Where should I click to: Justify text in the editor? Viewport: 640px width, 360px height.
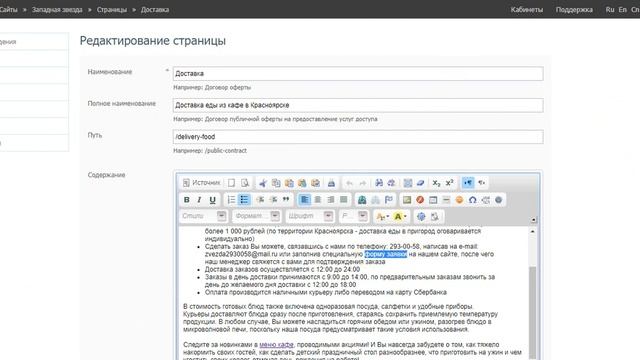point(344,200)
